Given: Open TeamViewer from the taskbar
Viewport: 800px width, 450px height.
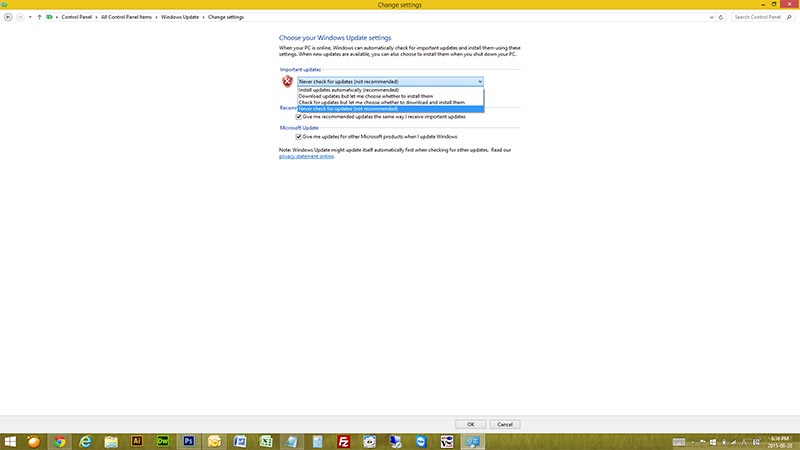Looking at the screenshot, I should coord(421,442).
